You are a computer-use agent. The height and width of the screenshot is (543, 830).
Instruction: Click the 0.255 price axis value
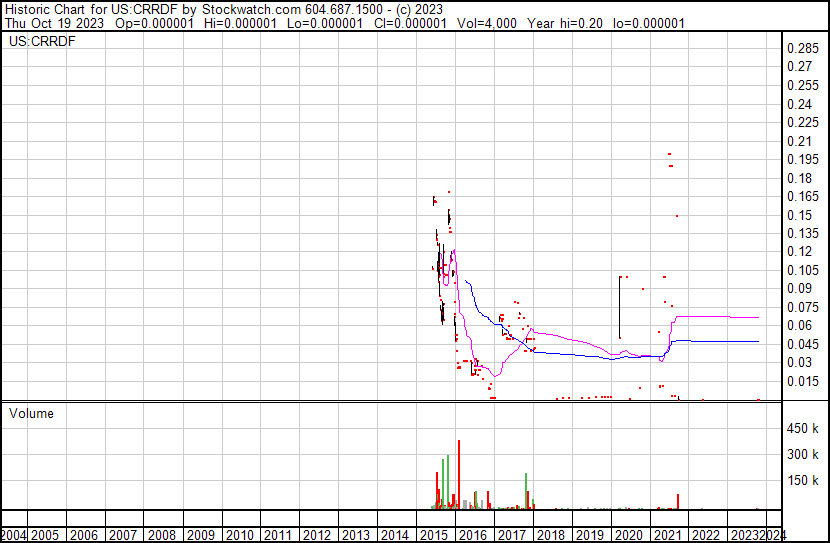pos(803,86)
